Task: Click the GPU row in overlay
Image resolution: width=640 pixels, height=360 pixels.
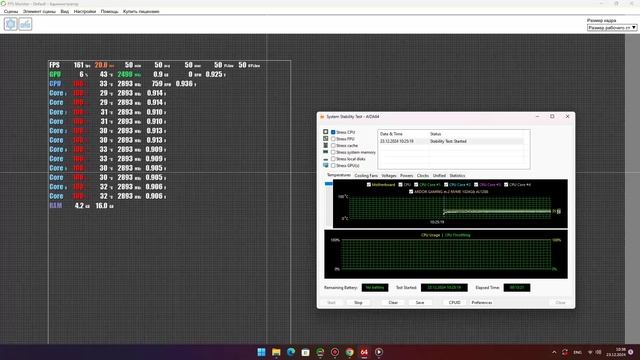Action: [137, 74]
